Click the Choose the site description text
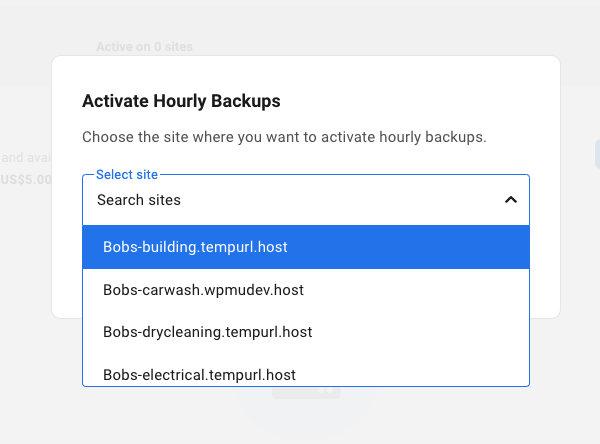This screenshot has width=600, height=444. click(x=284, y=137)
